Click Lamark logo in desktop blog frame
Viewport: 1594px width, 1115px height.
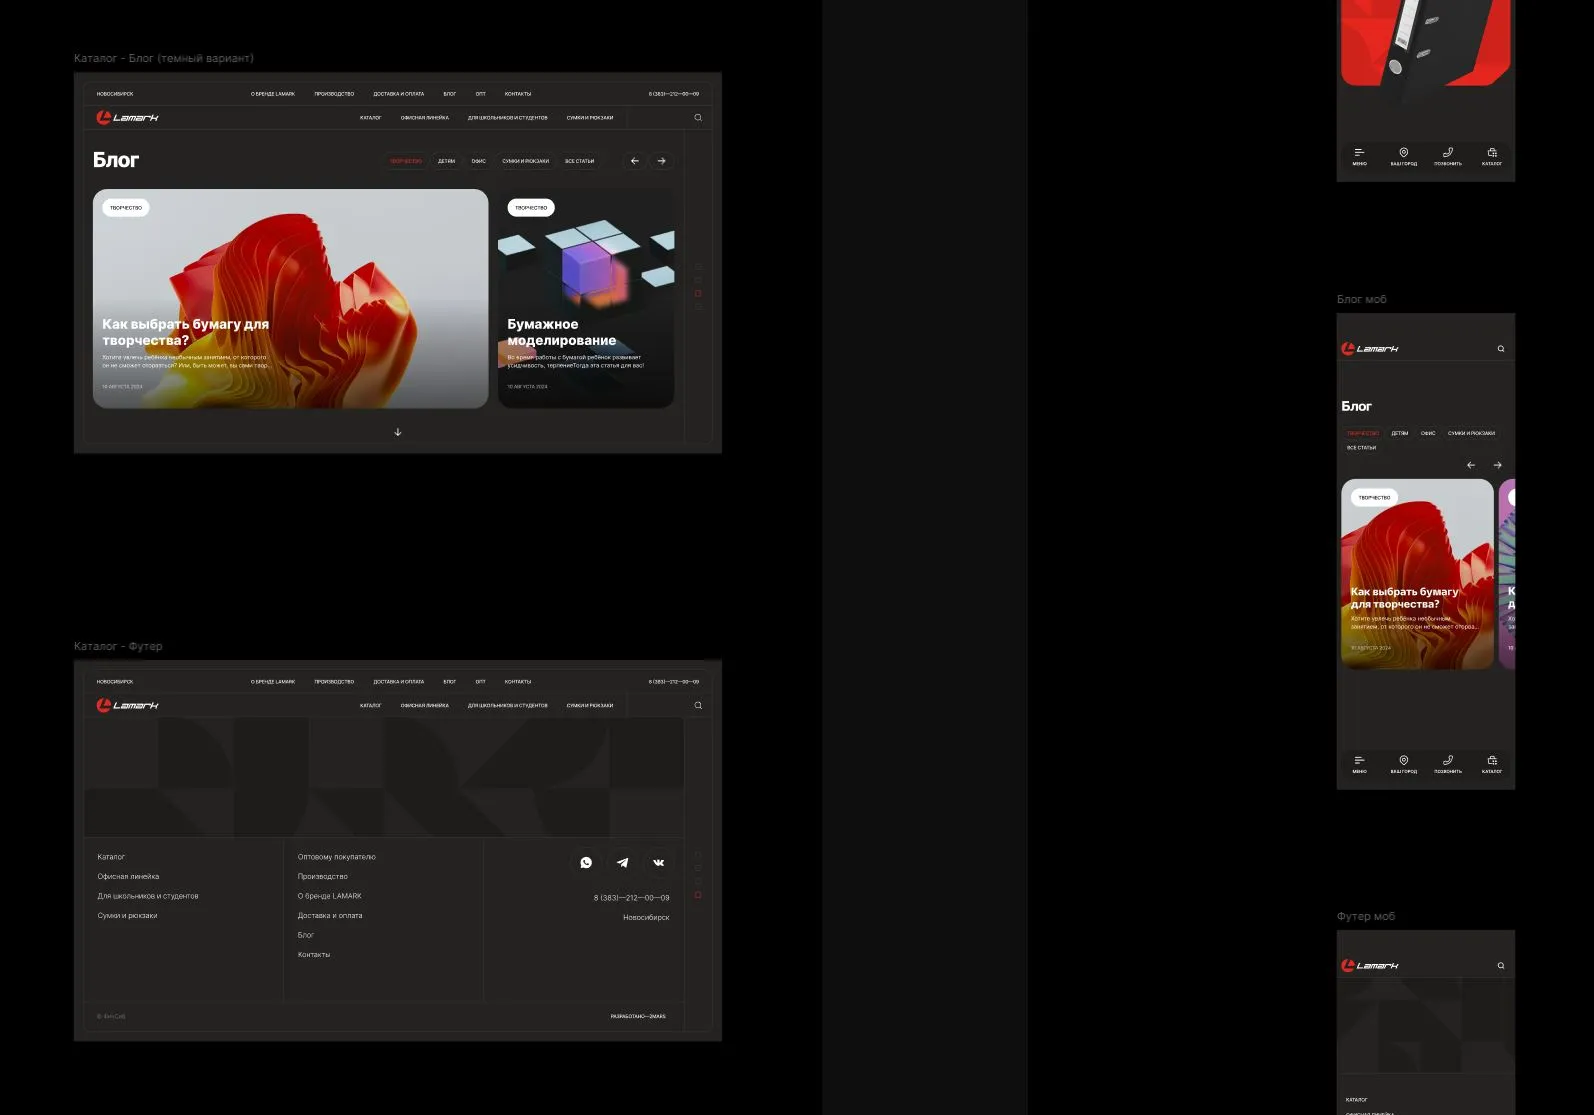pos(127,118)
